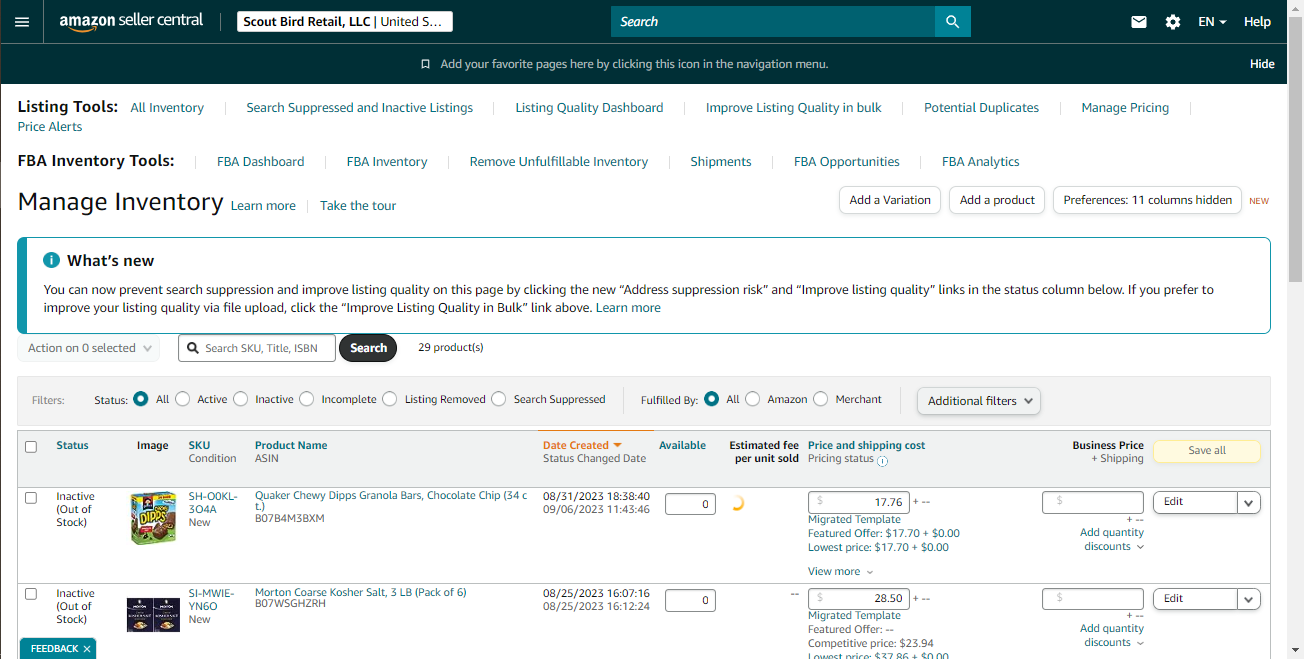1304x659 pixels.
Task: Click Hide in the favorites bar
Action: point(1262,64)
